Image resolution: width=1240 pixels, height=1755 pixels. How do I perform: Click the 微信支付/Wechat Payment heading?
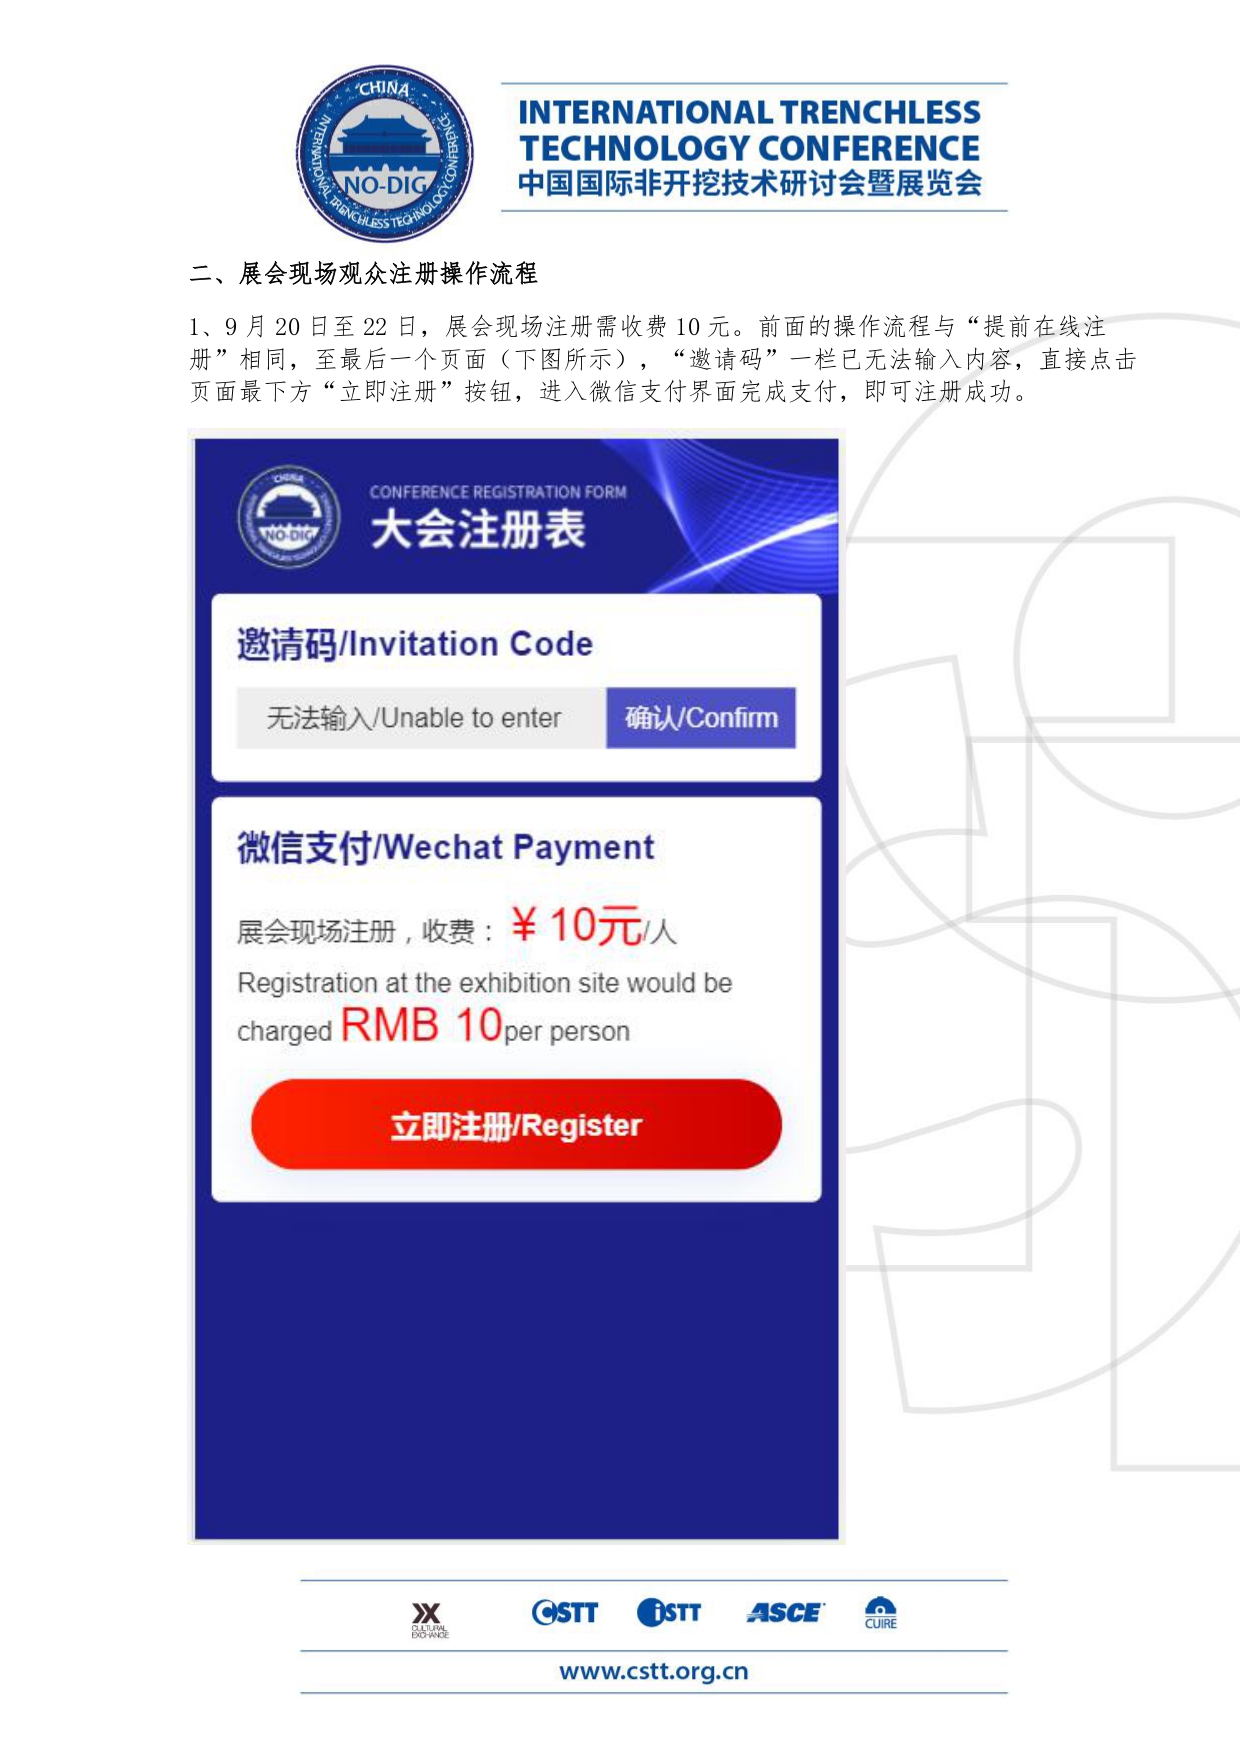click(446, 848)
